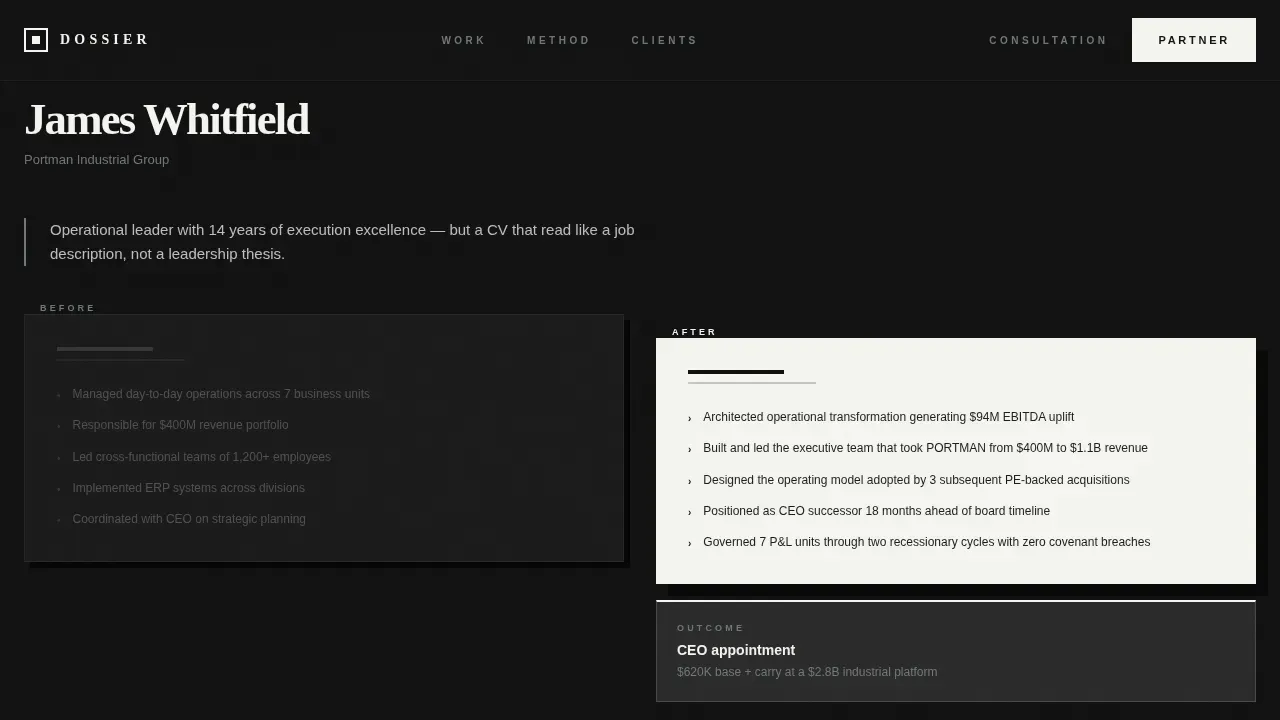The image size is (1280, 720).
Task: Open the Method nav item
Action: (x=559, y=41)
